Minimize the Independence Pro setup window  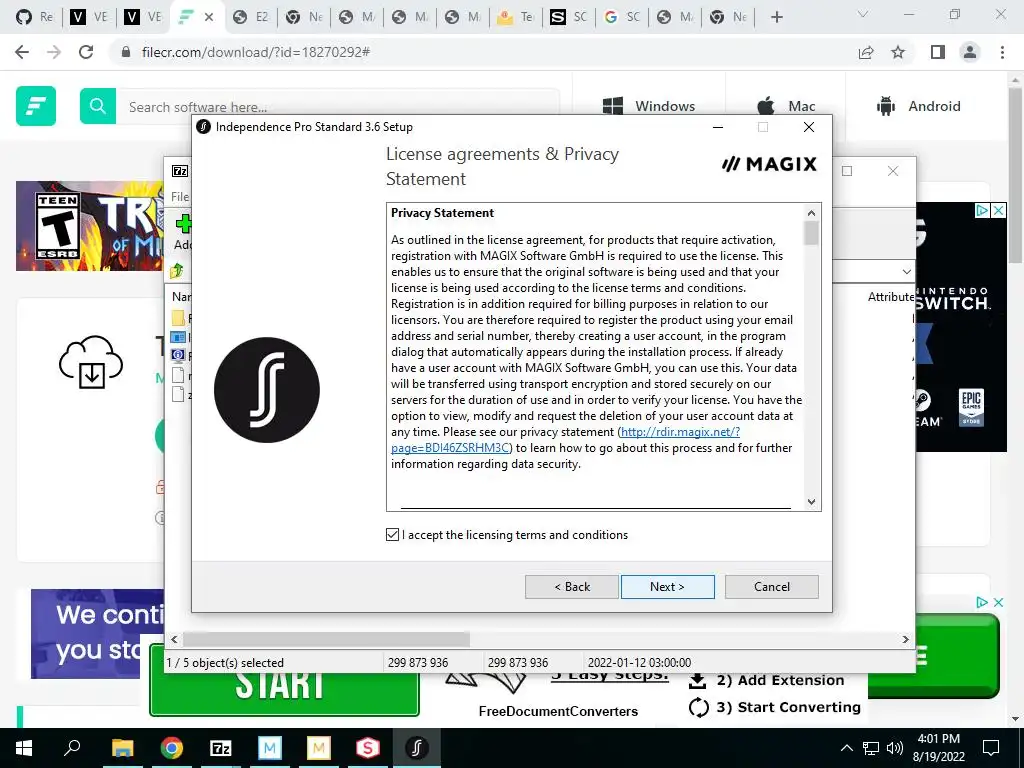pyautogui.click(x=718, y=127)
